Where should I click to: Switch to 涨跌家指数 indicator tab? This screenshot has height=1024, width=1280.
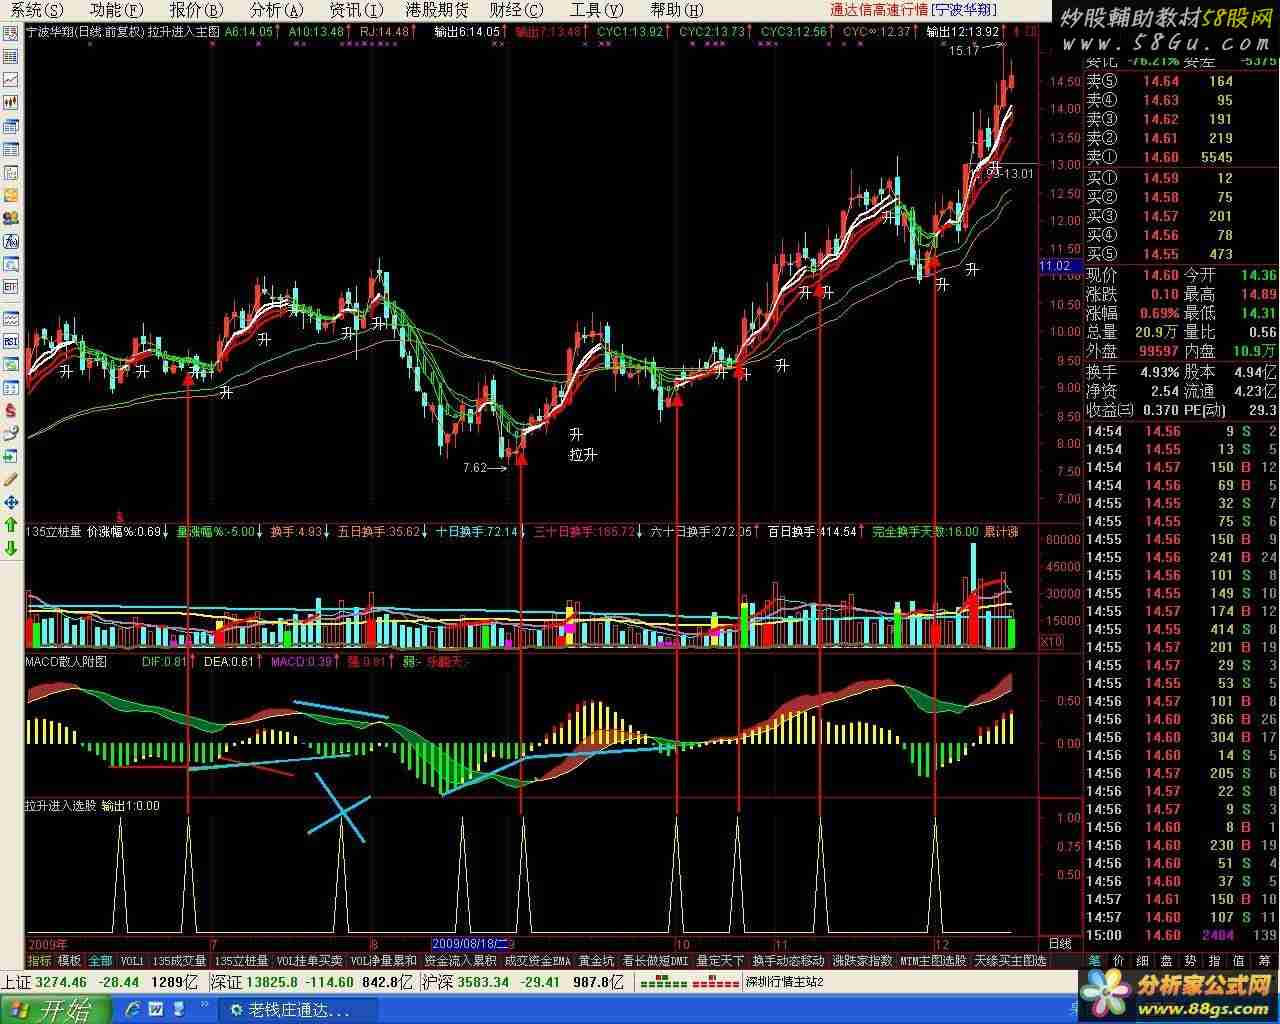(863, 960)
